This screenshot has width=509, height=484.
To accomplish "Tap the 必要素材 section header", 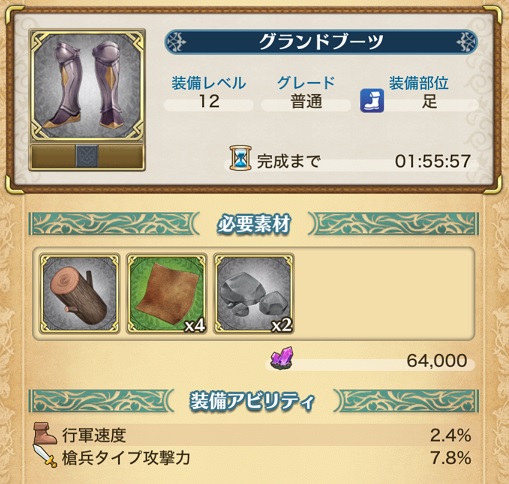I will pyautogui.click(x=254, y=224).
